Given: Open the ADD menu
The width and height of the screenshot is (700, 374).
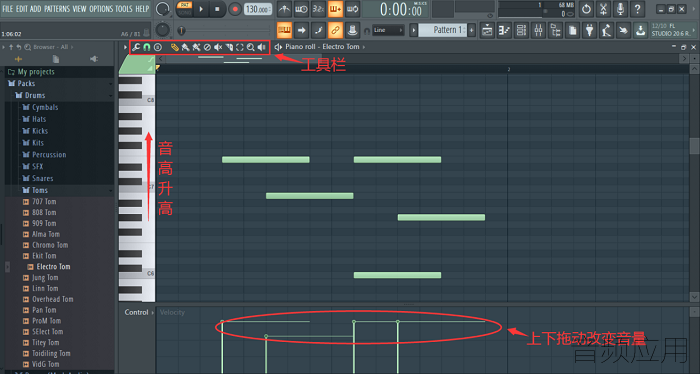Looking at the screenshot, I should click(x=35, y=9).
